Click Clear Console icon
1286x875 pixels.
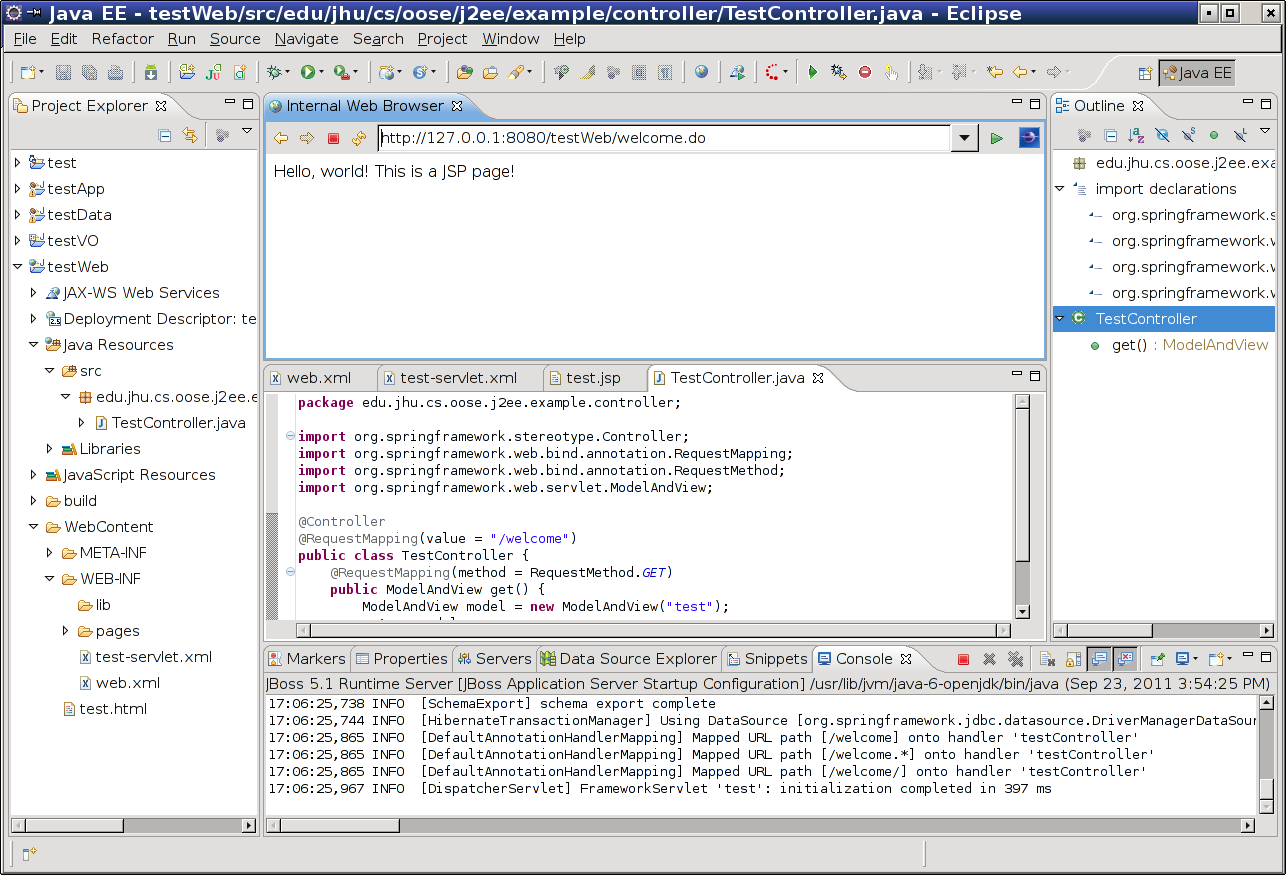coord(1047,659)
